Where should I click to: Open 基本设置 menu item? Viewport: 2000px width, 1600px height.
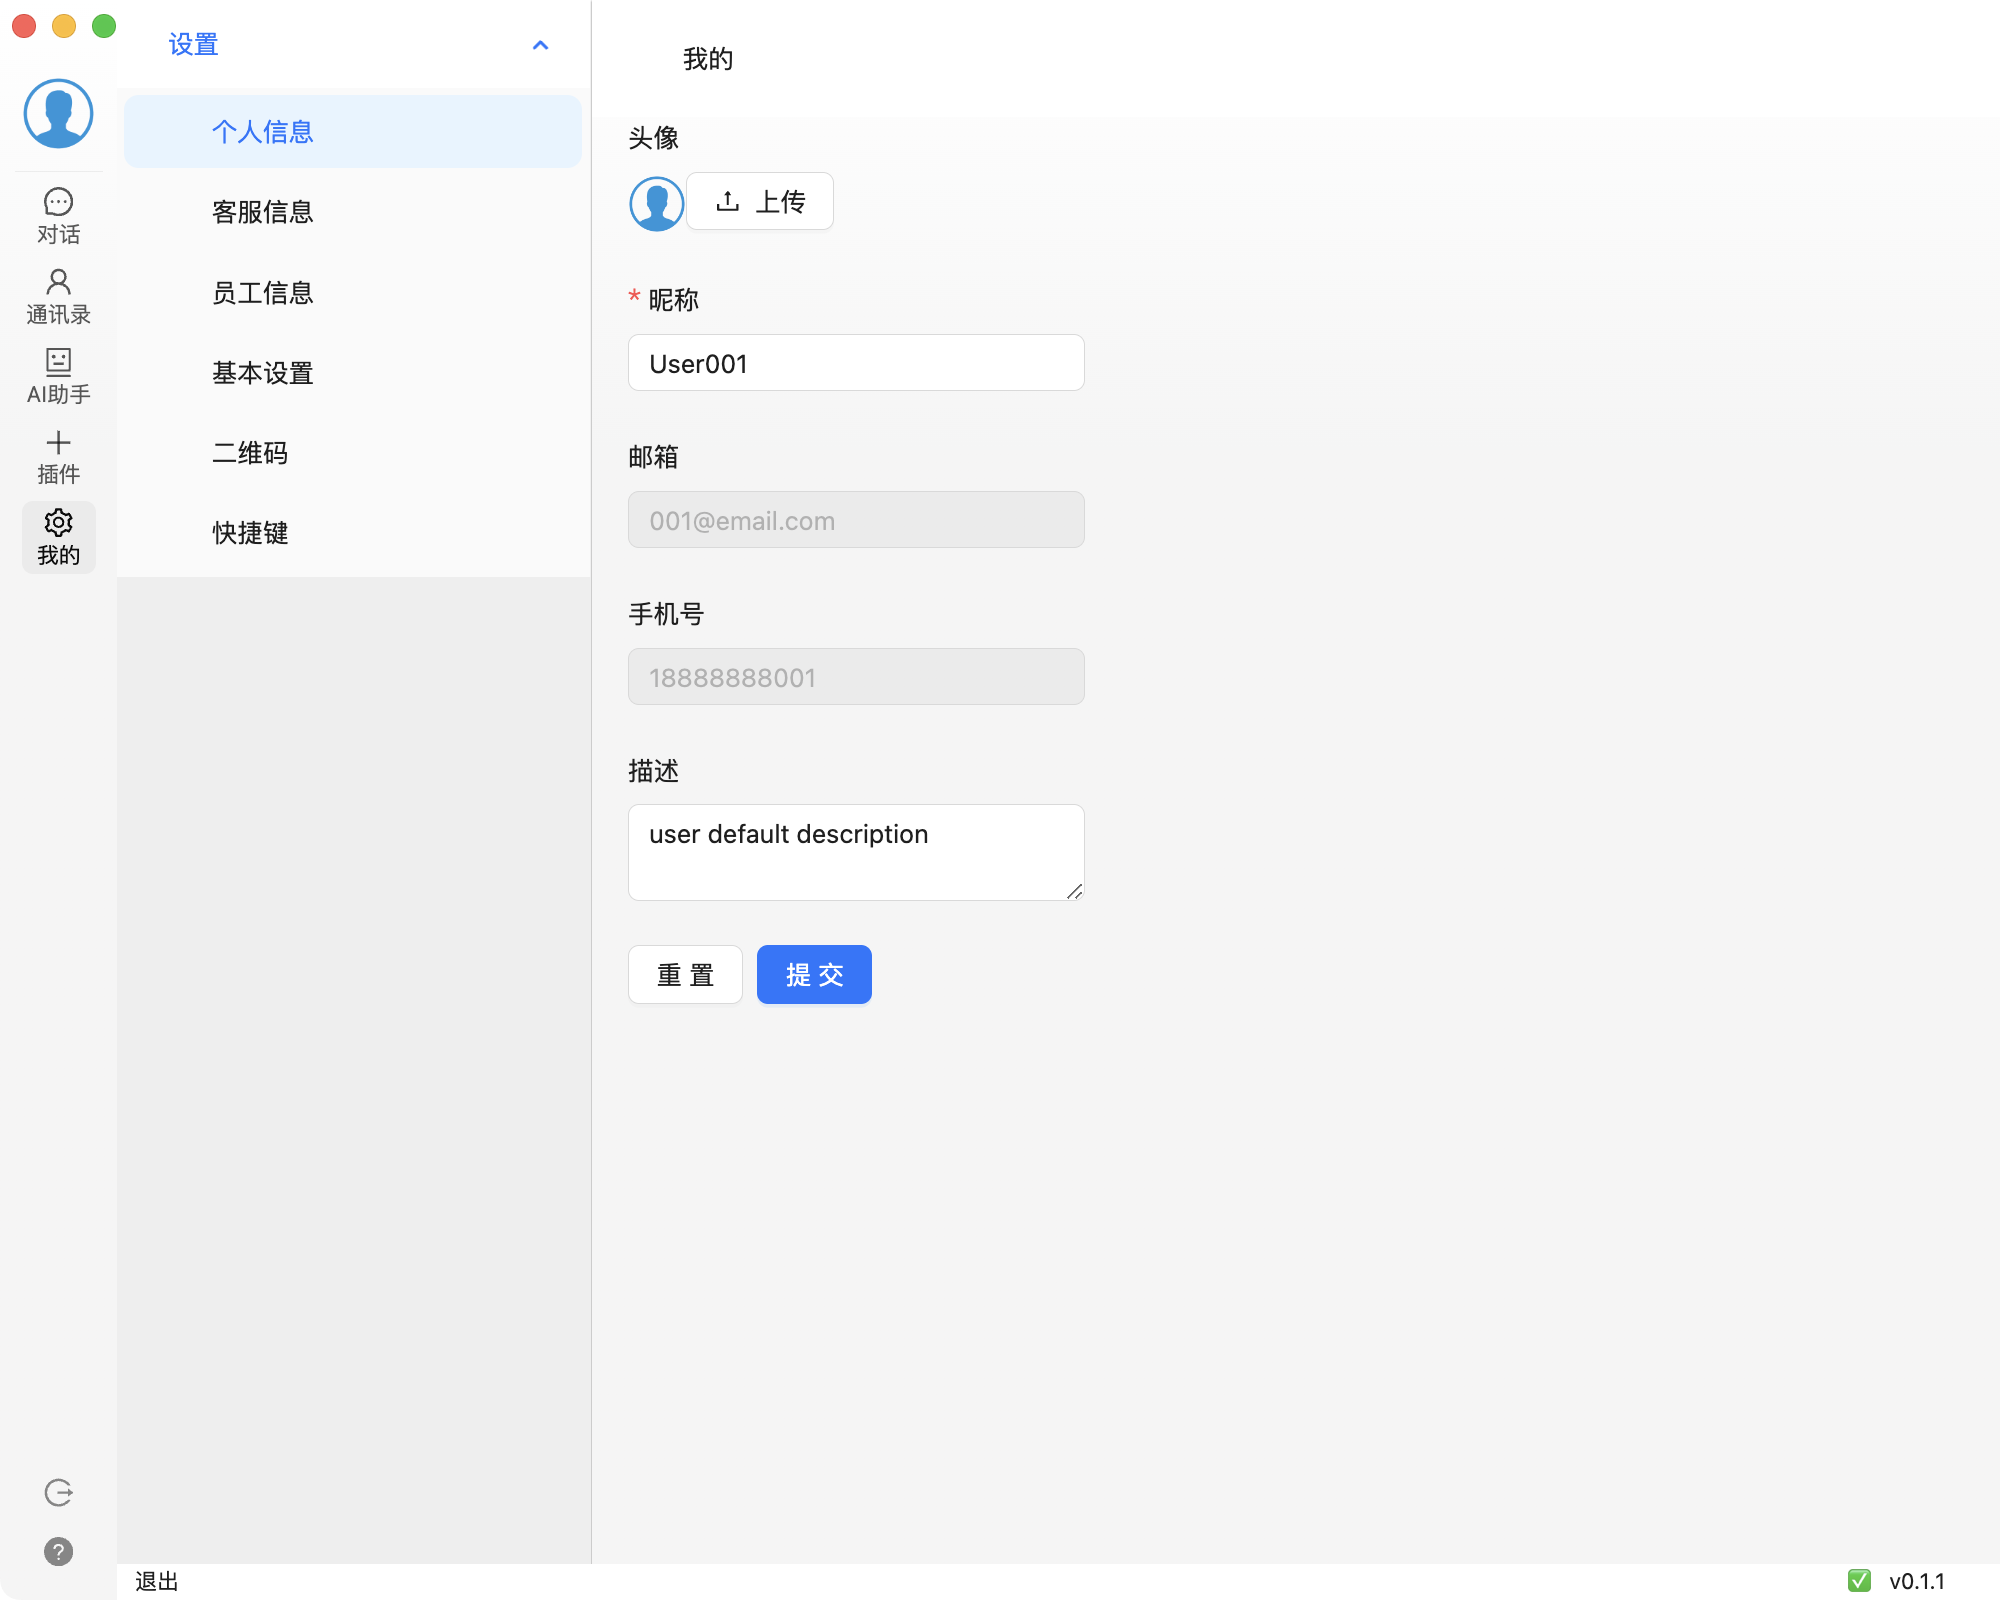[x=263, y=373]
